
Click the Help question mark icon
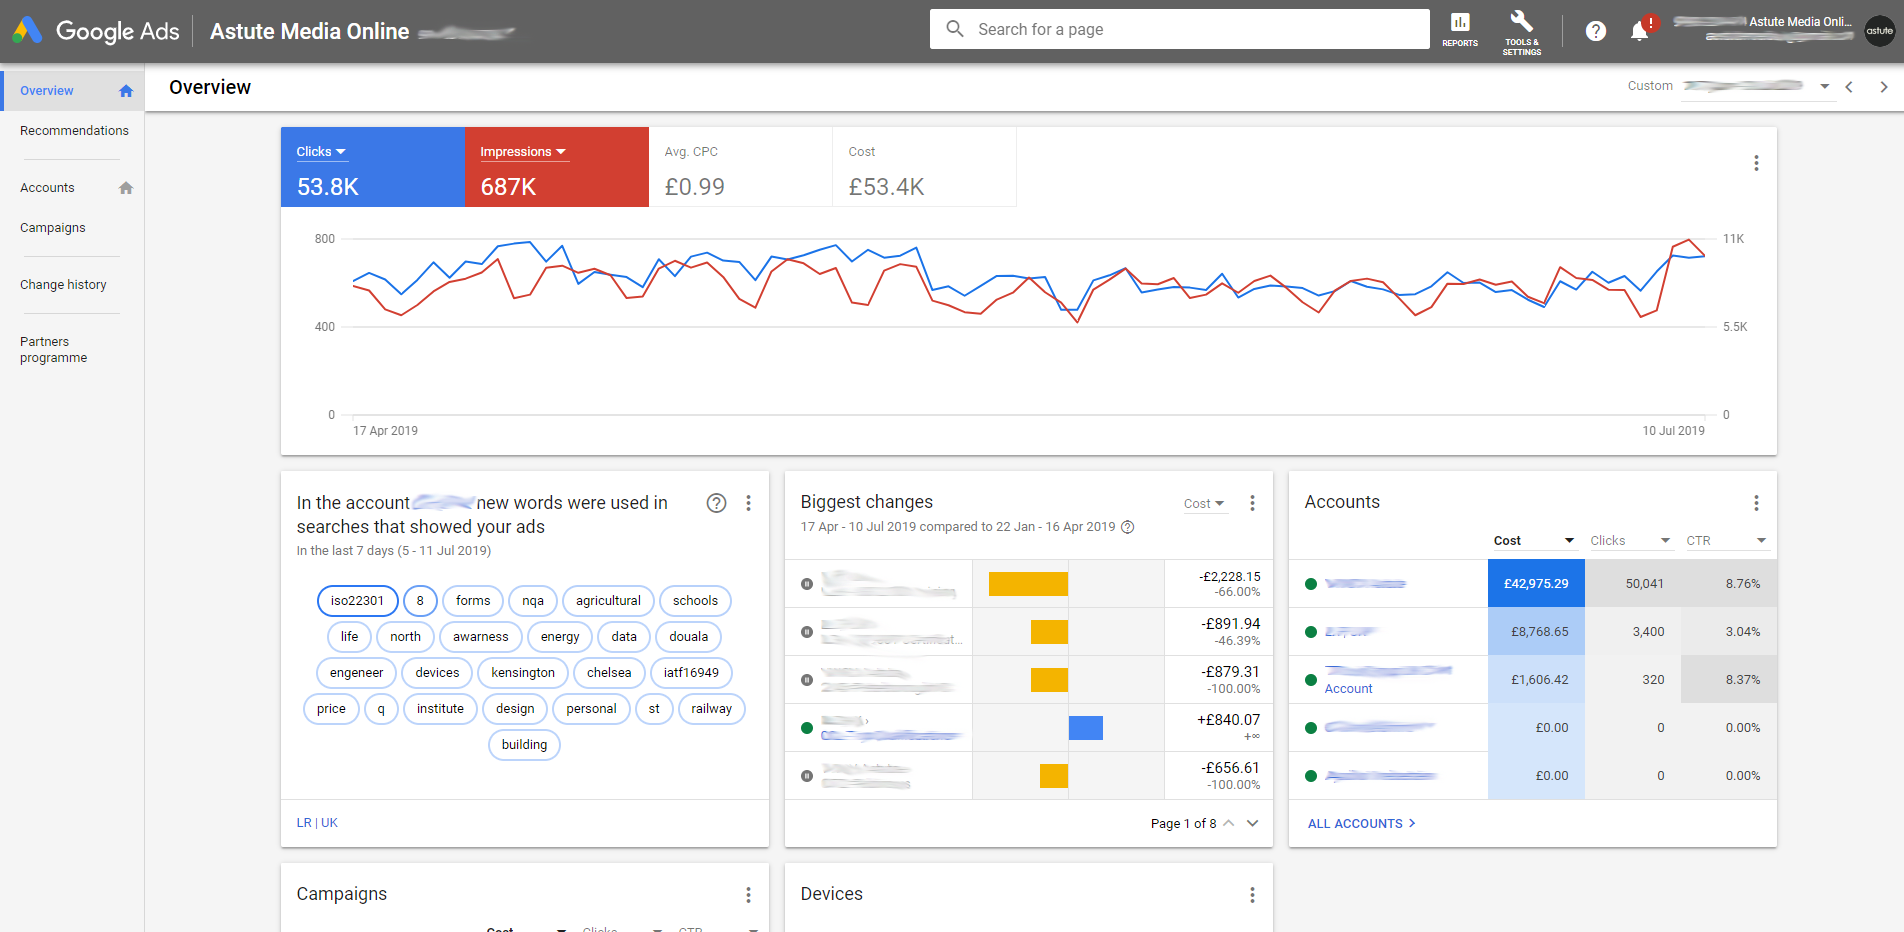point(1596,31)
